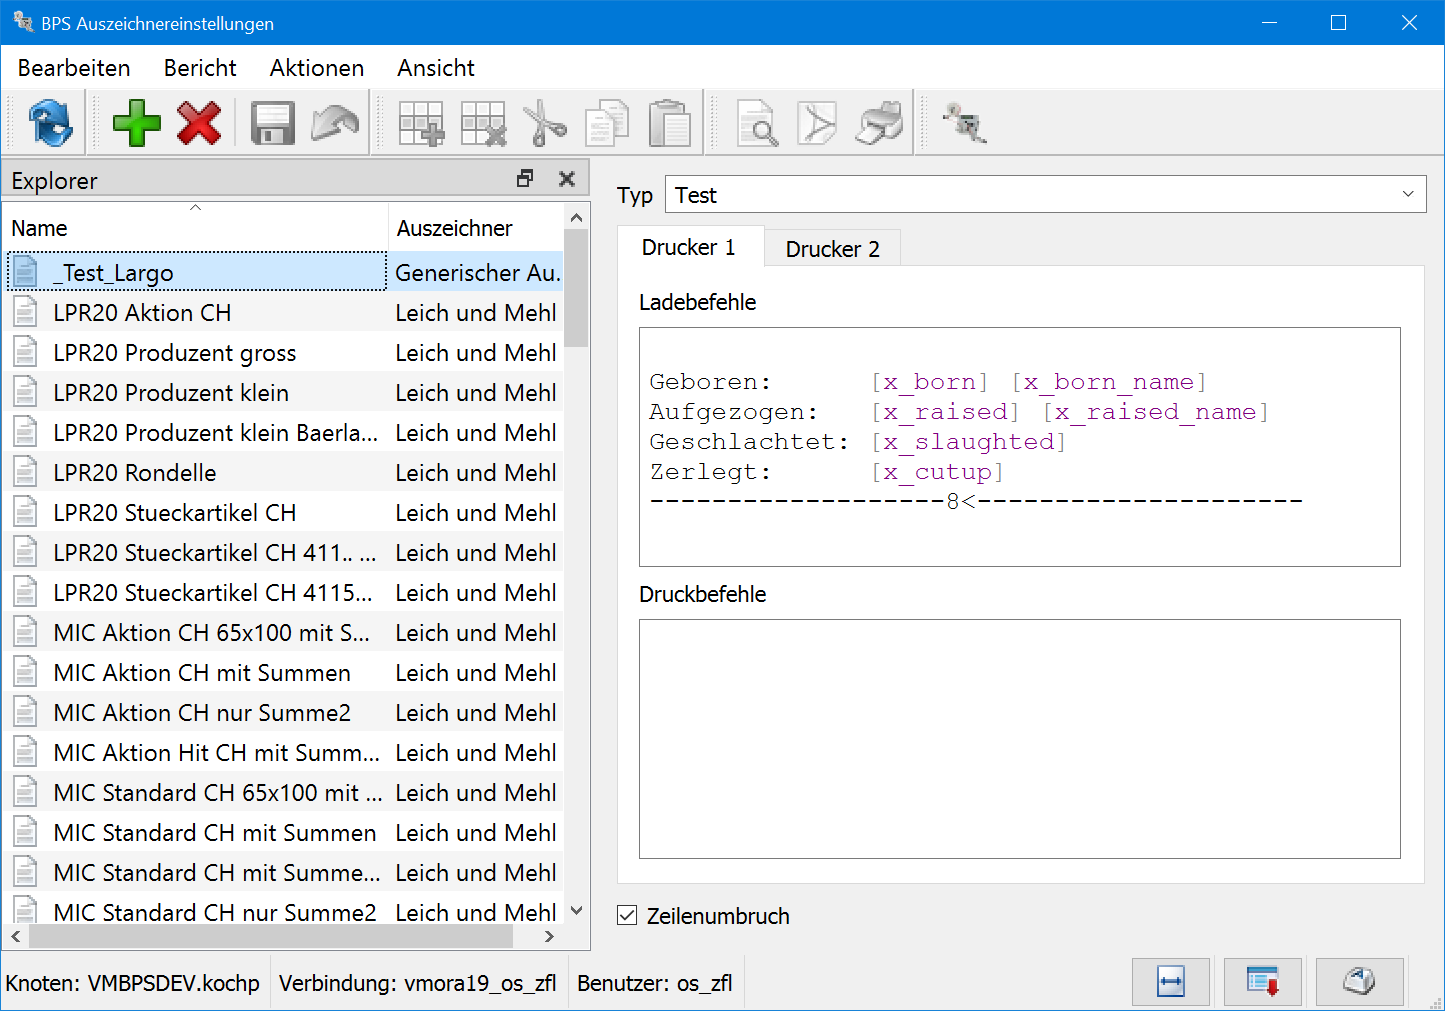Click the magnifier print preview icon

(x=757, y=124)
